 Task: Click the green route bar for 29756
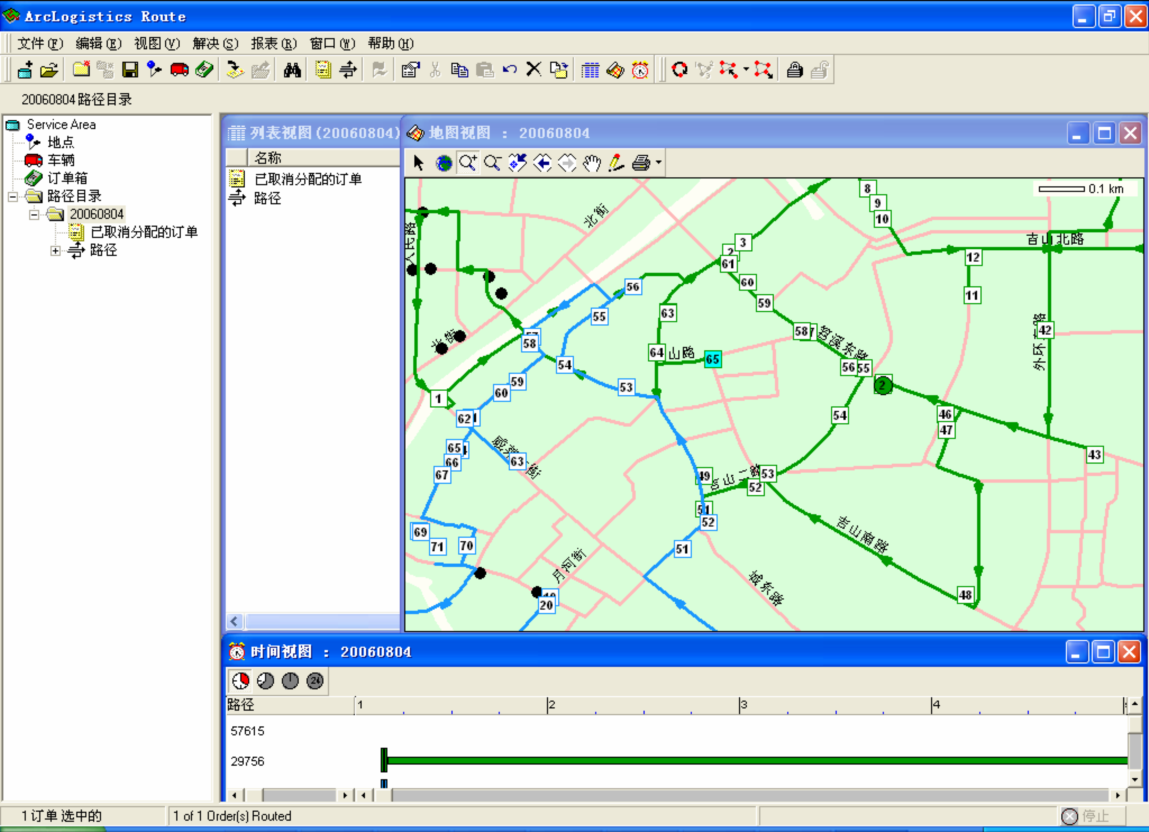click(x=750, y=761)
